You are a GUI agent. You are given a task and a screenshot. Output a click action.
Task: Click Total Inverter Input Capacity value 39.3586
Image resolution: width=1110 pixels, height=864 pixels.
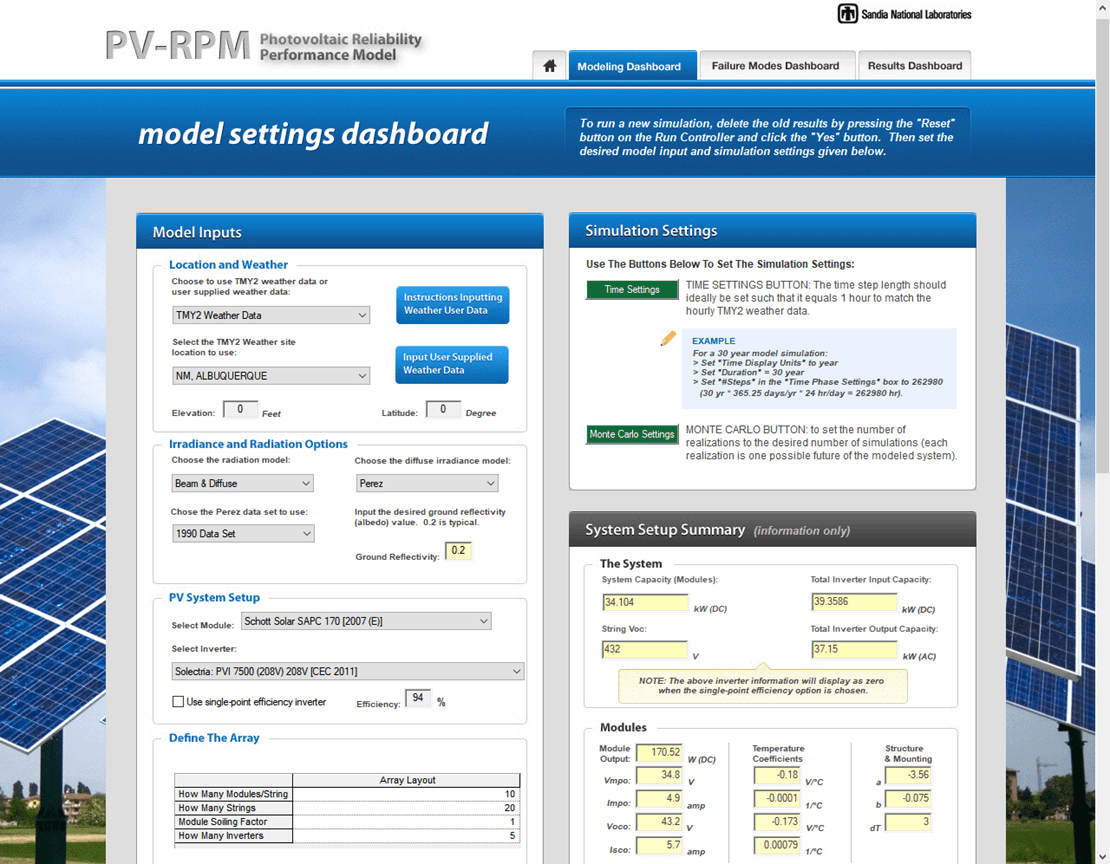854,601
